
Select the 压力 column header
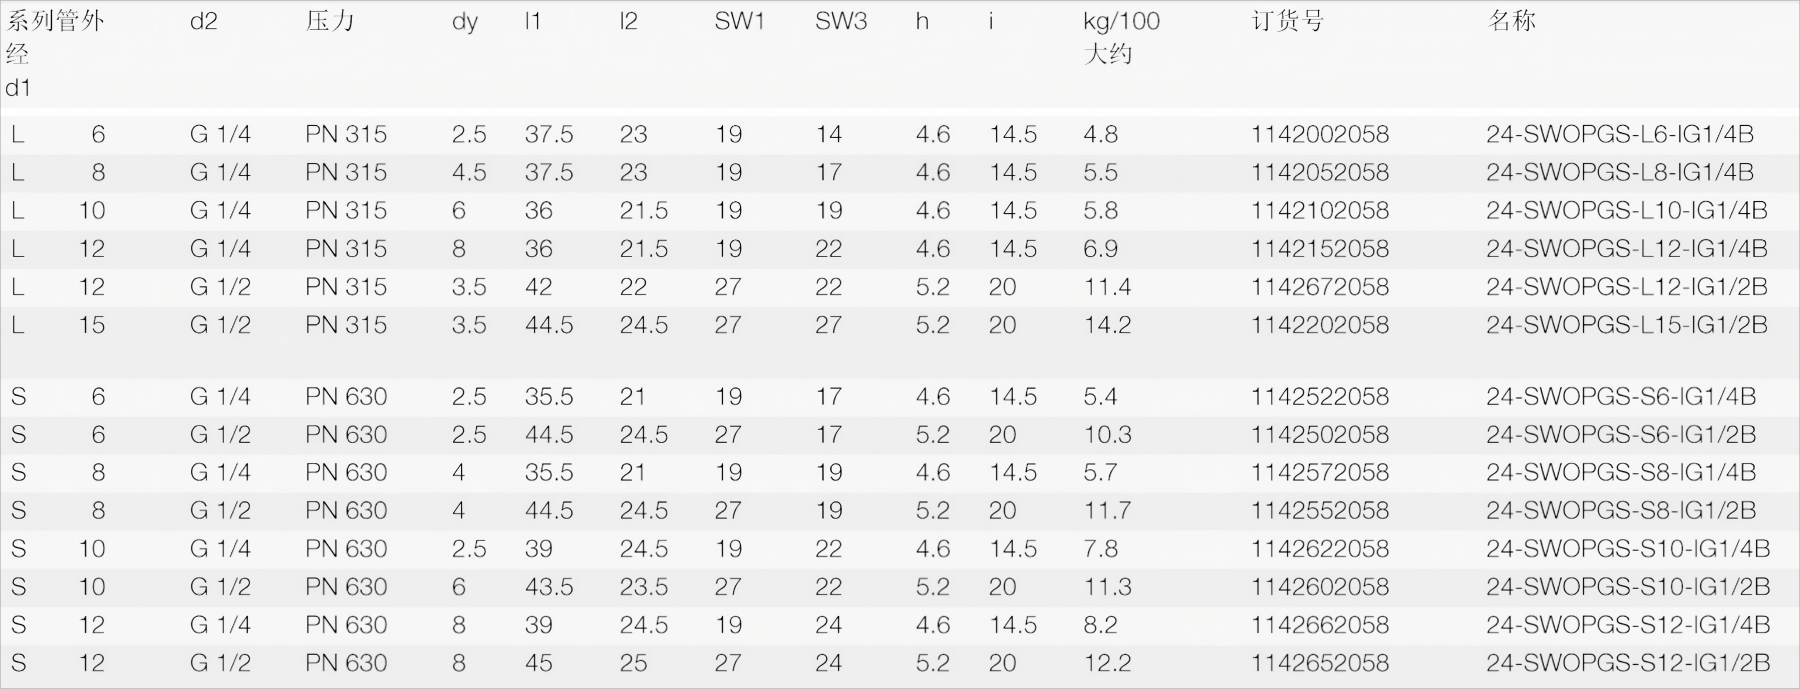(x=330, y=21)
